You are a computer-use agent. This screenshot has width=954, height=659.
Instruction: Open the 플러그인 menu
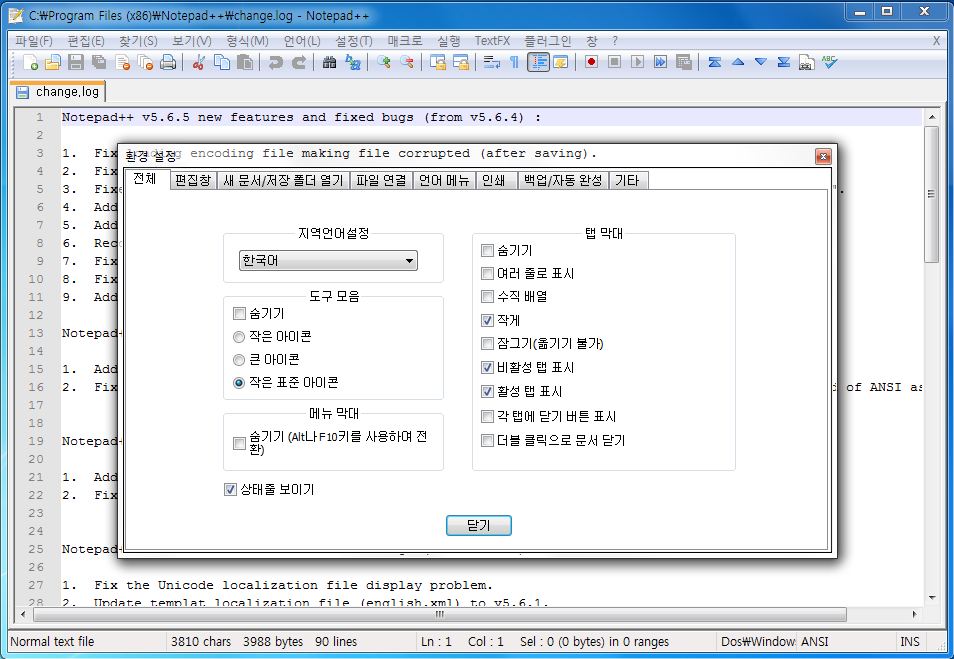(x=548, y=41)
